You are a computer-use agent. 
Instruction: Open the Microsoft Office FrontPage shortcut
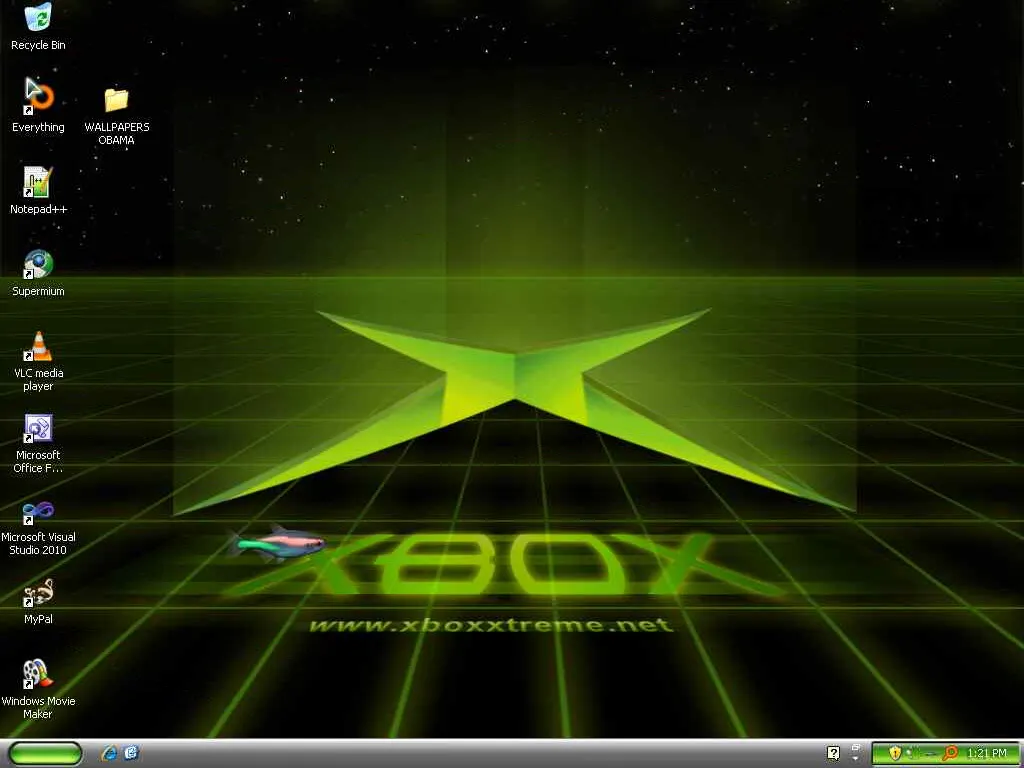pyautogui.click(x=38, y=443)
